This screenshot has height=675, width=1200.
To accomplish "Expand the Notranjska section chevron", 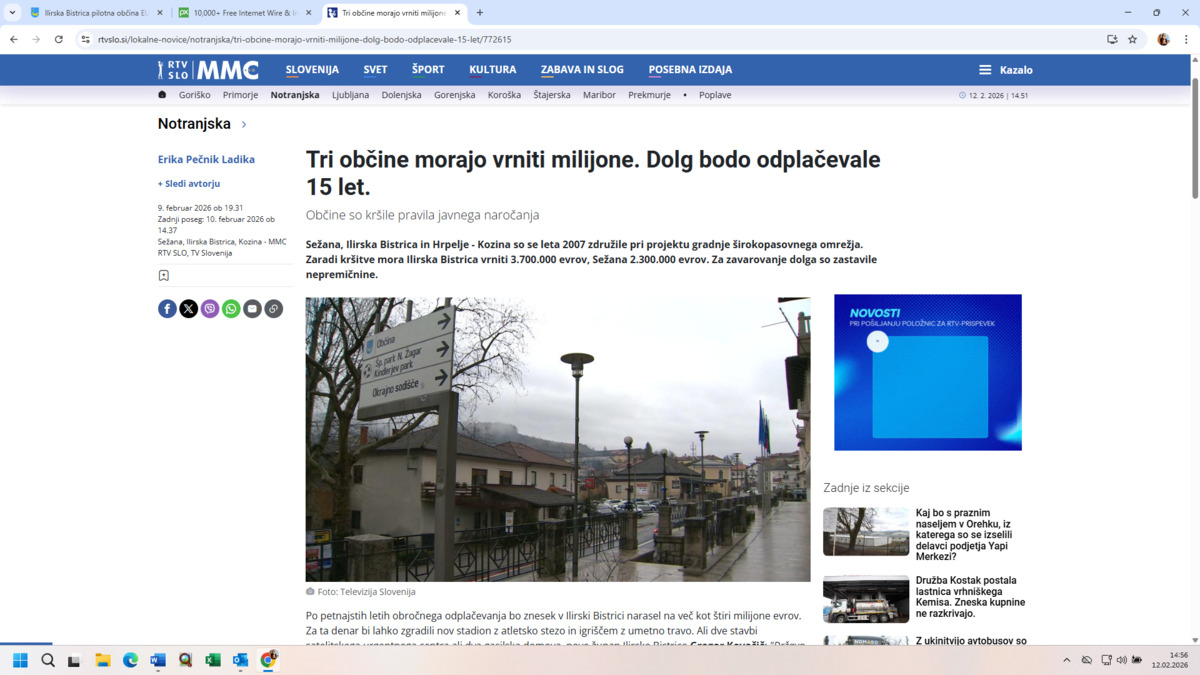I will 244,125.
